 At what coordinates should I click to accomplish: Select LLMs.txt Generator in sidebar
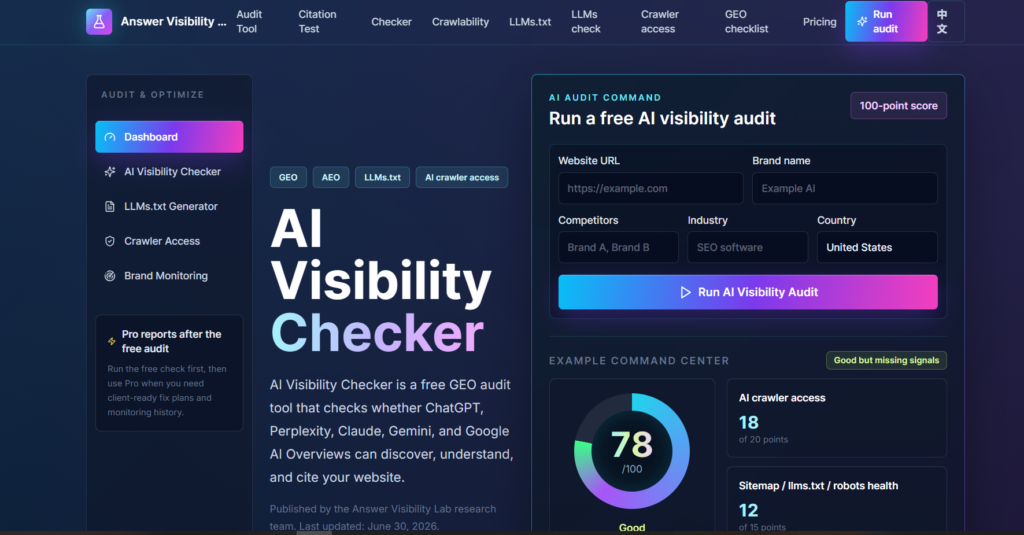(x=169, y=206)
